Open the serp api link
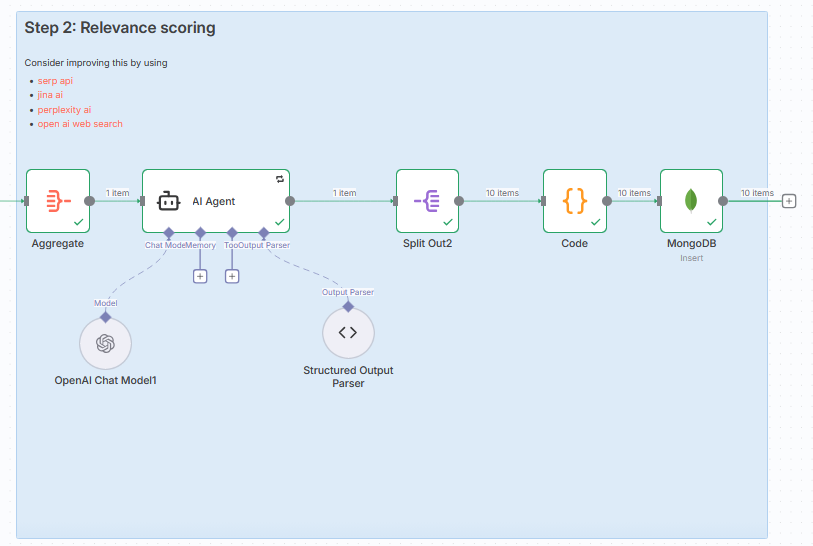This screenshot has width=813, height=546. (55, 80)
